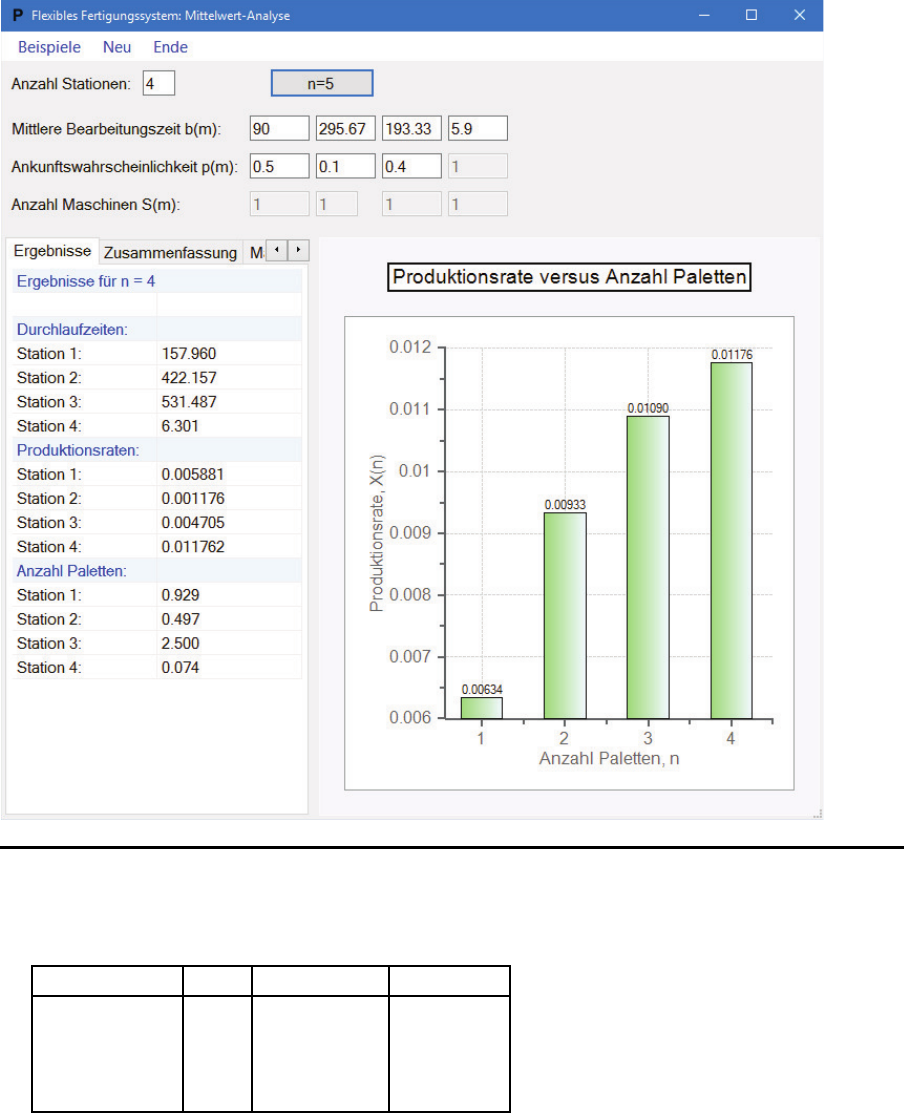Viewport: 904px width, 1113px height.
Task: Click the Ankunftswahrscheinlichkeit field showing 0.4
Action: [411, 166]
